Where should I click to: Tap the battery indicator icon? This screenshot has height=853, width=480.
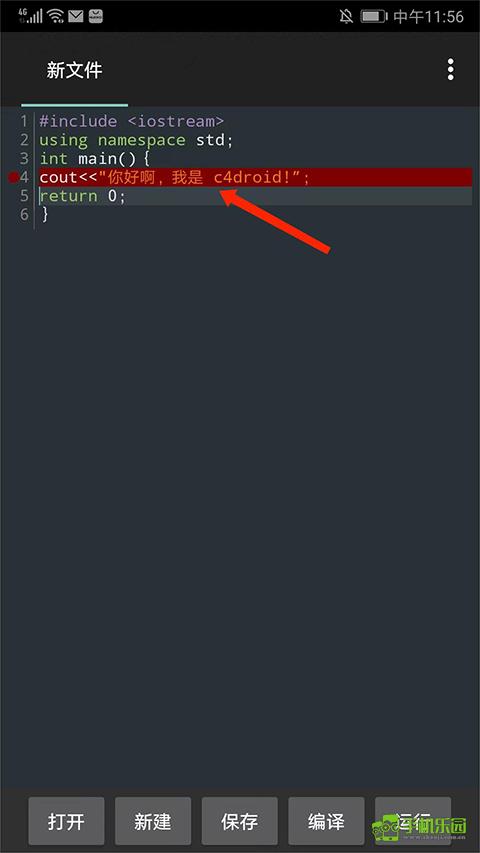pos(374,16)
